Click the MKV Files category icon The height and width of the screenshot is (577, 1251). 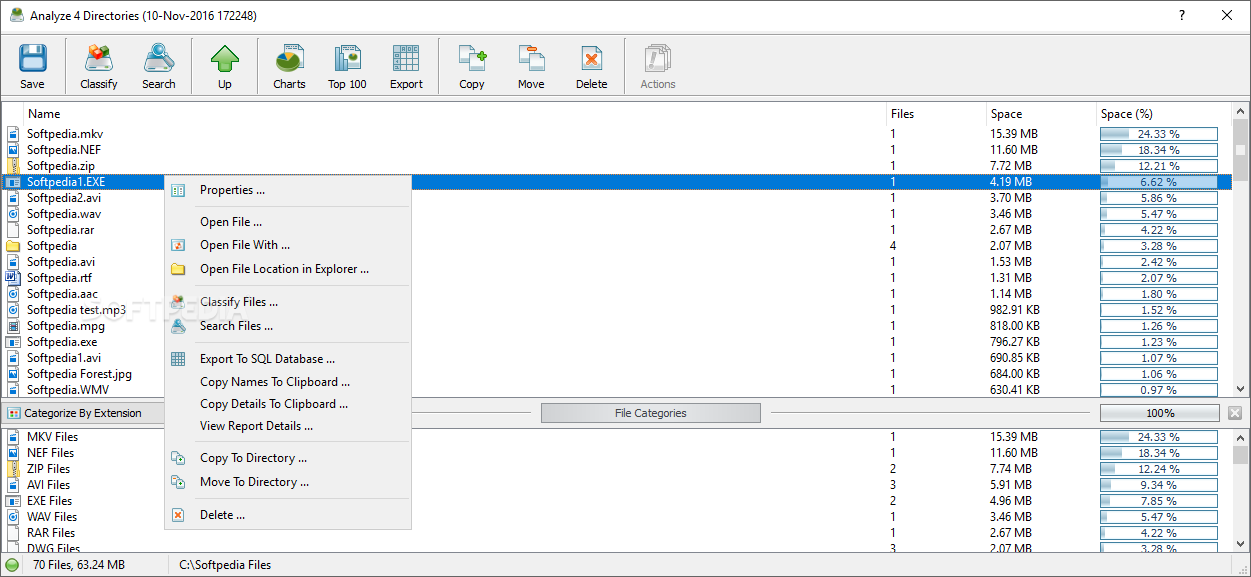tap(13, 437)
